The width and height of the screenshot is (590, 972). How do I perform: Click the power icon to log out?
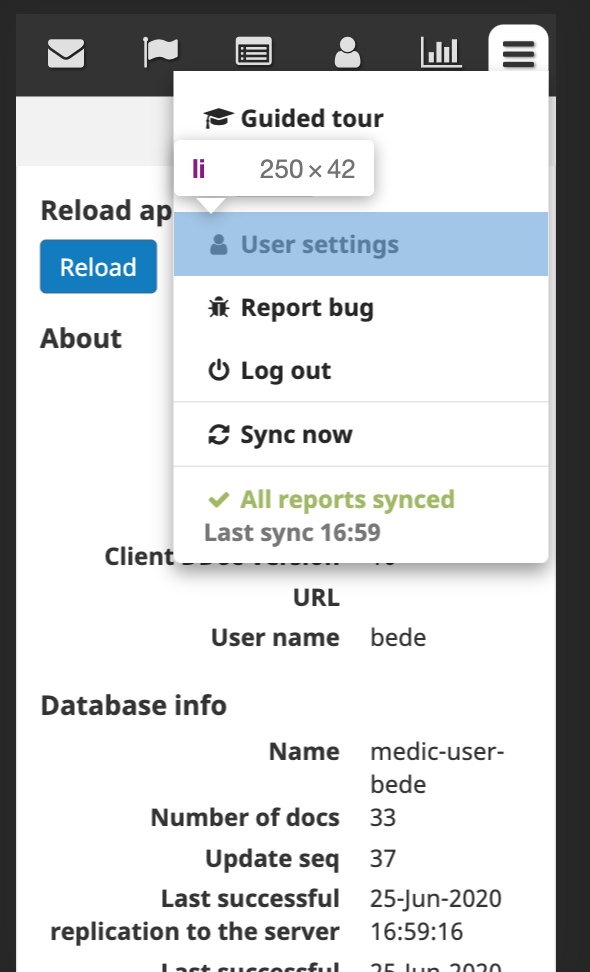(218, 371)
